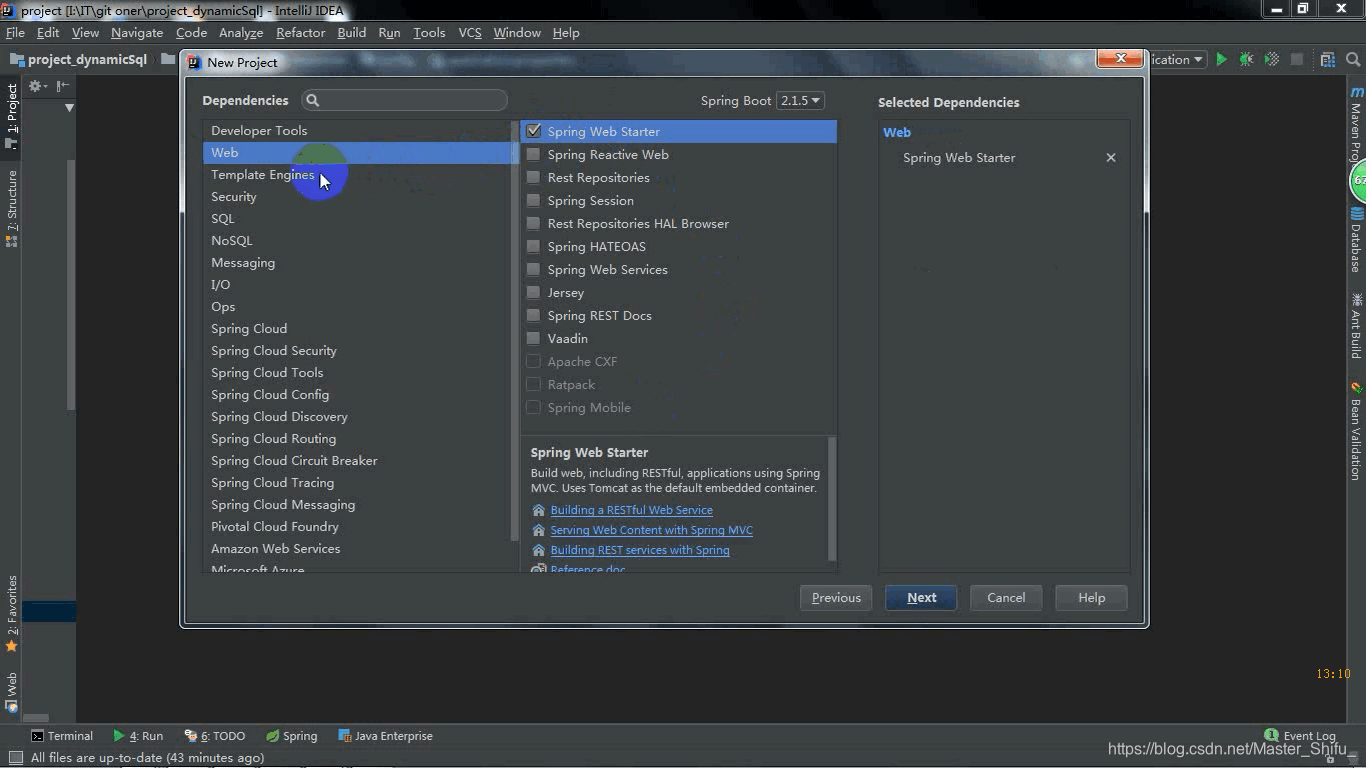The height and width of the screenshot is (768, 1366).
Task: Enable Spring Session dependency
Action: 534,200
